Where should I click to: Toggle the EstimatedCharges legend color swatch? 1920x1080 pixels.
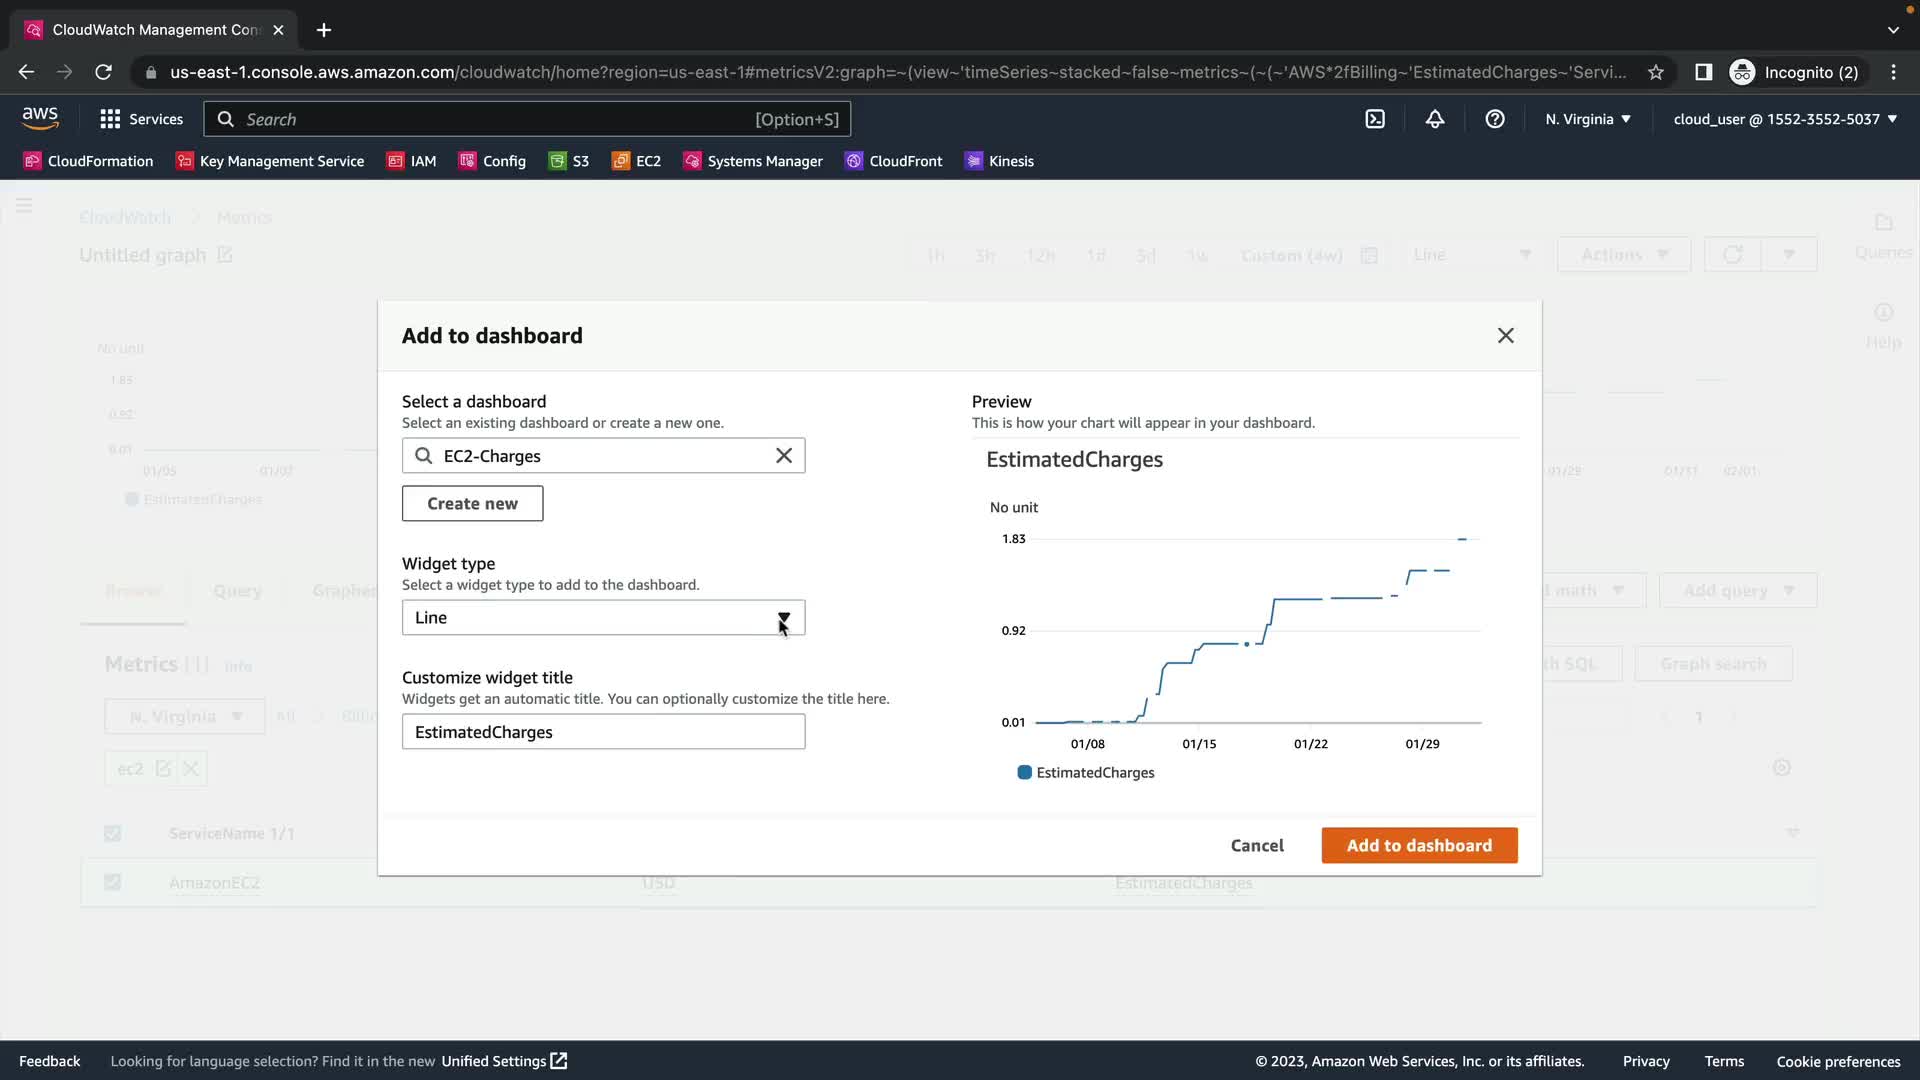click(x=1024, y=773)
